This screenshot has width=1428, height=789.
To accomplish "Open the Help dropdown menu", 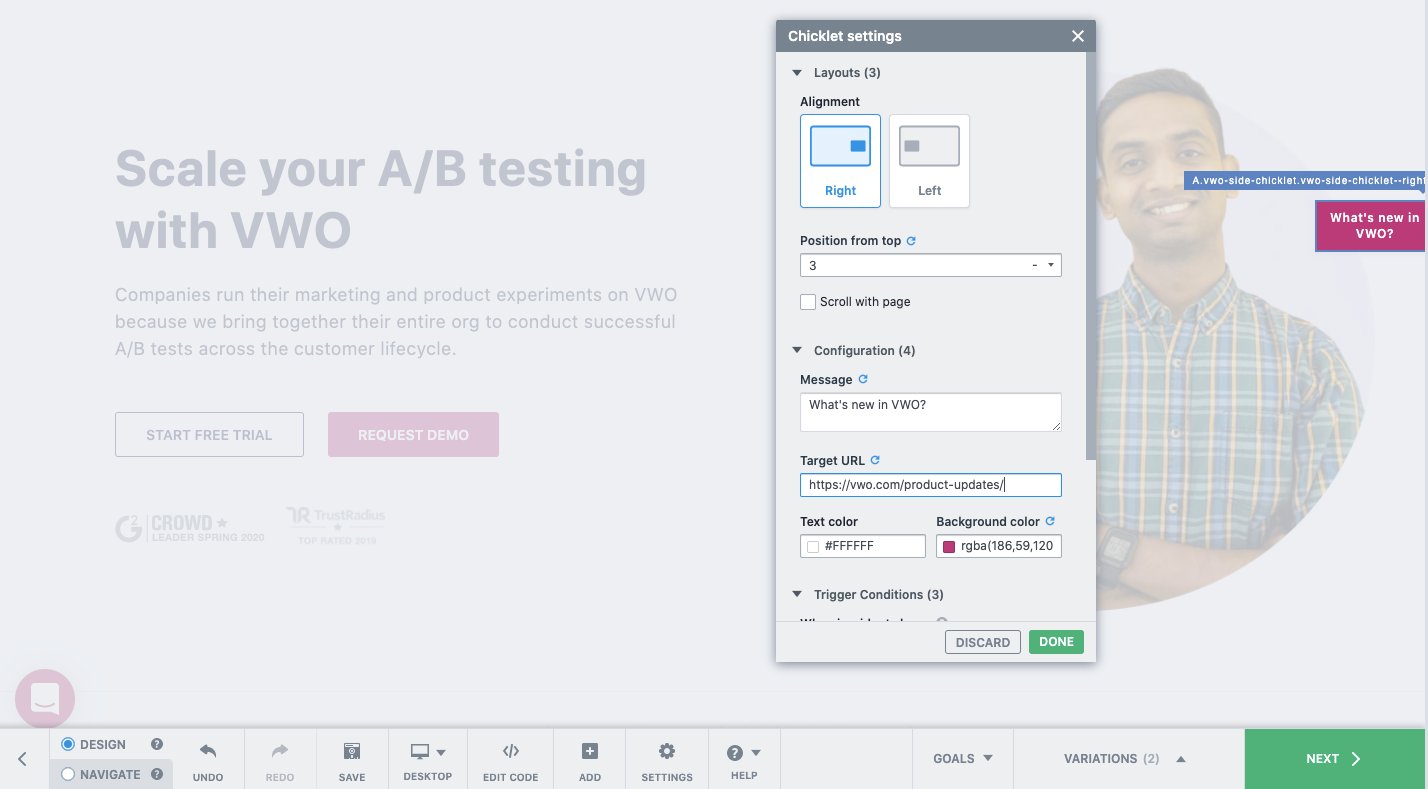I will (x=744, y=760).
